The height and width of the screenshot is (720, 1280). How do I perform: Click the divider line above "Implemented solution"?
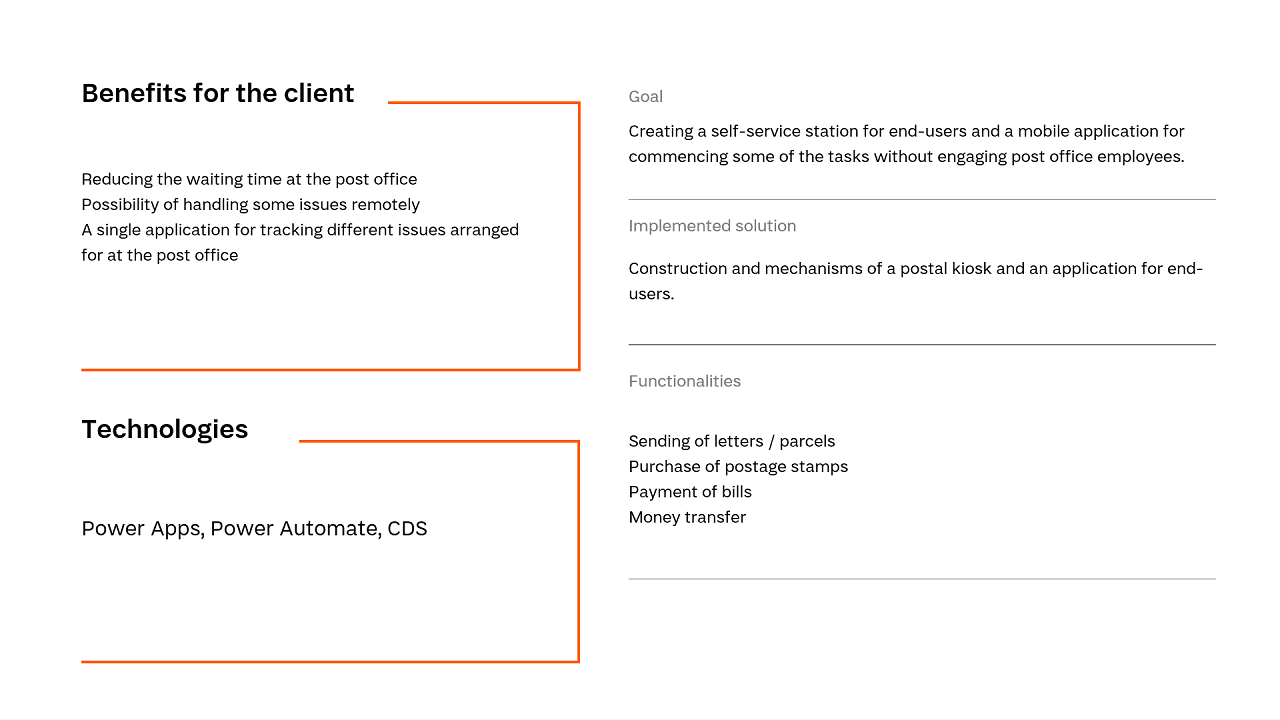[922, 200]
